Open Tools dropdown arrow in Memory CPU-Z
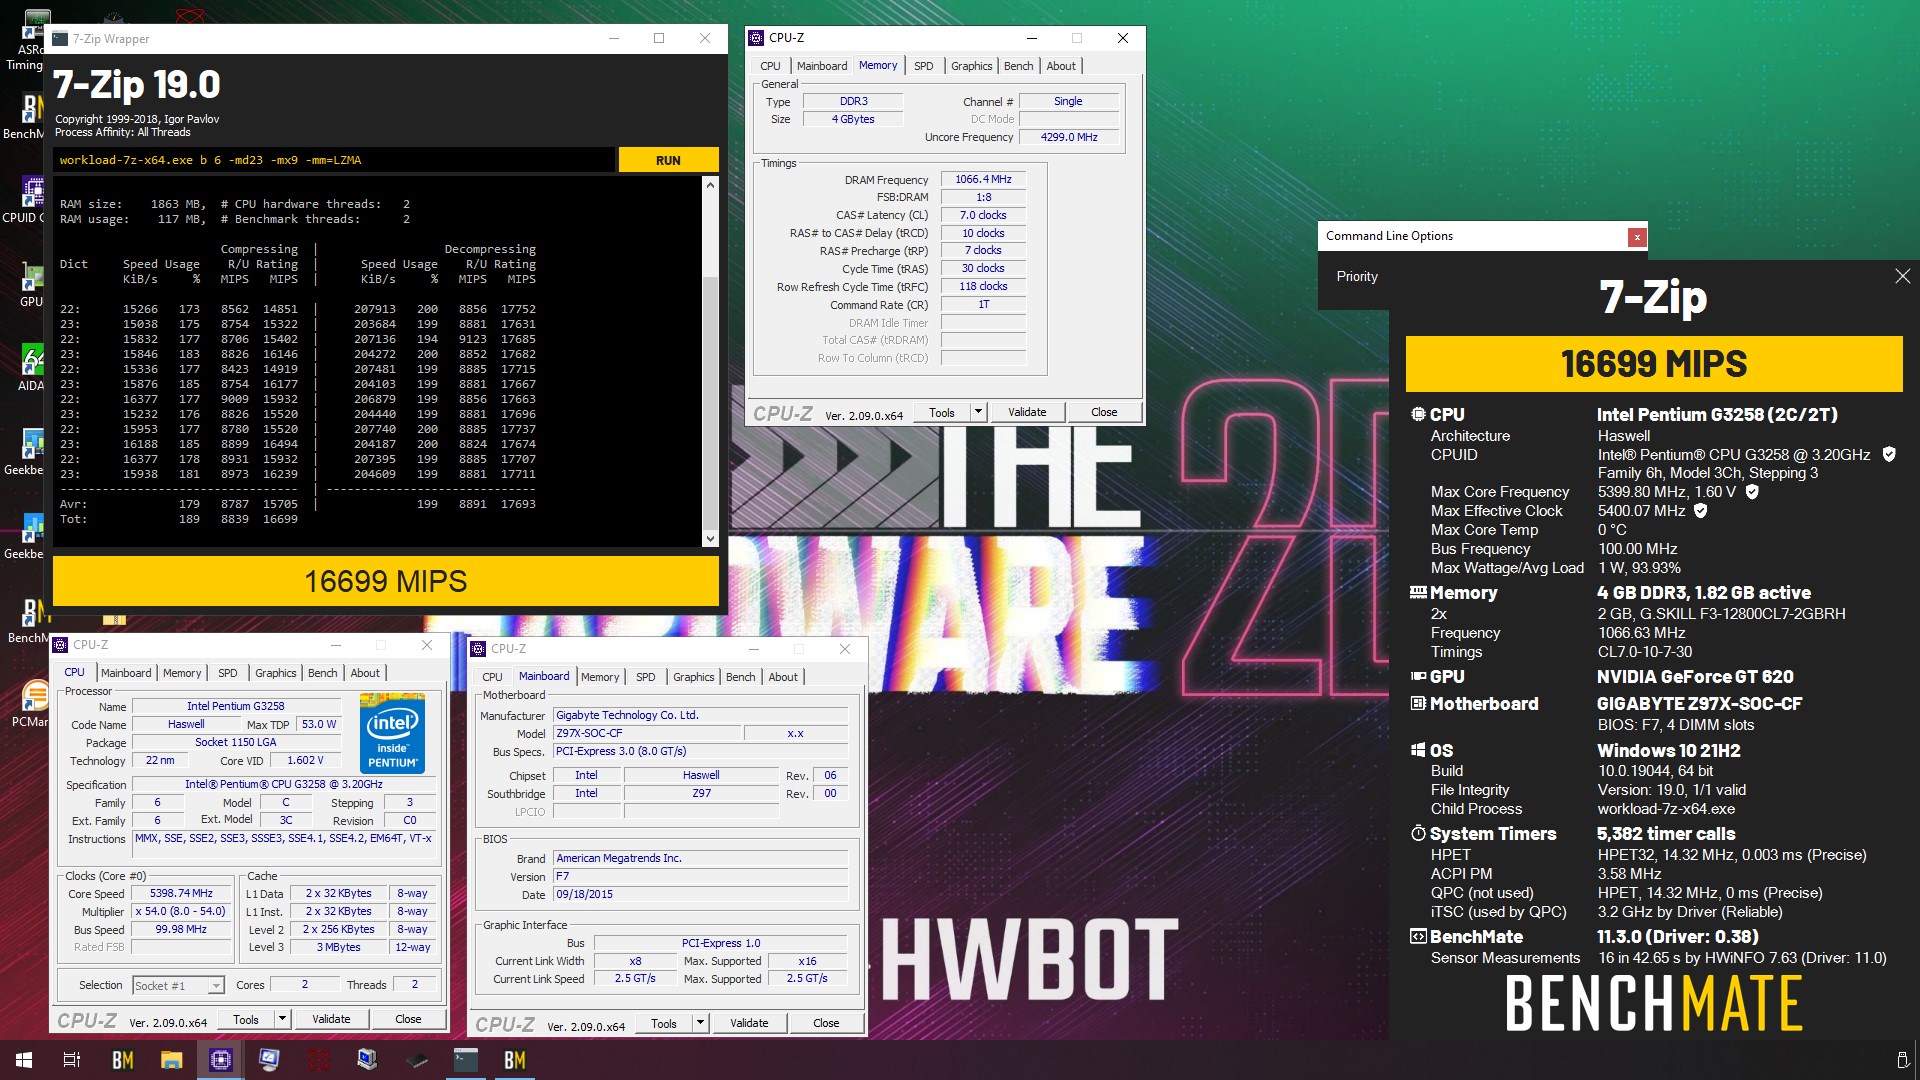This screenshot has width=1920, height=1080. coord(978,412)
